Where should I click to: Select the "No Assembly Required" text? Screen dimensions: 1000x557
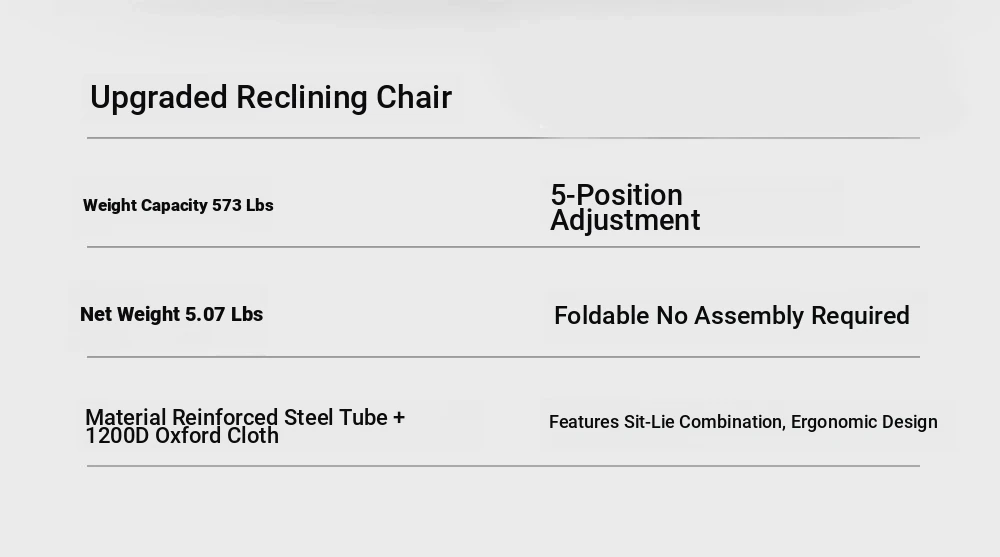pos(783,316)
